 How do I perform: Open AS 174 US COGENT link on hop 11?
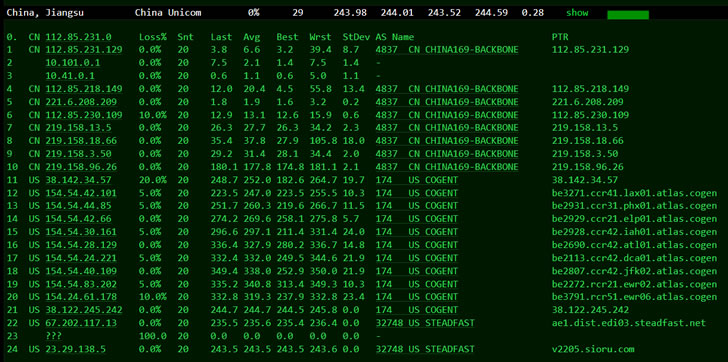coord(417,180)
